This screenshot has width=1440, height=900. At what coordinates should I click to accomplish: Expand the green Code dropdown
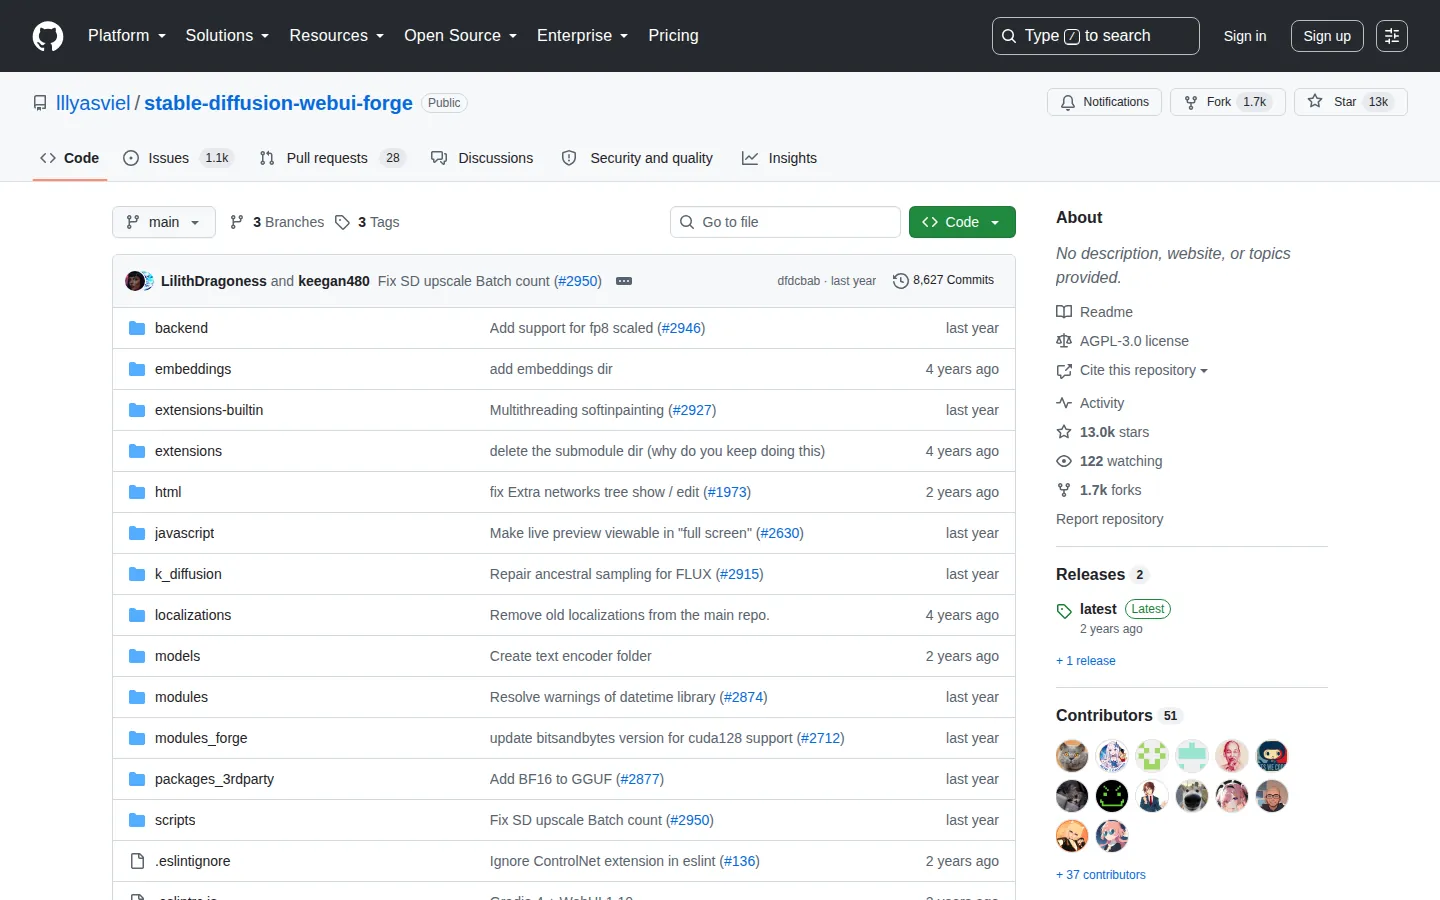pos(962,222)
